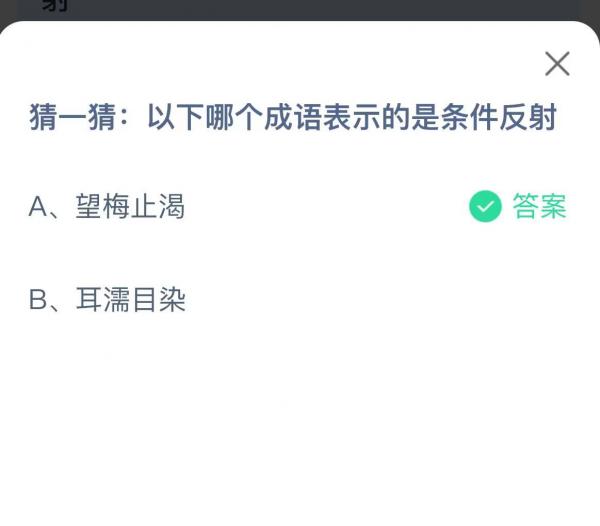Click the 以下哪个 phrase in the question
The width and height of the screenshot is (600, 526).
[x=205, y=117]
